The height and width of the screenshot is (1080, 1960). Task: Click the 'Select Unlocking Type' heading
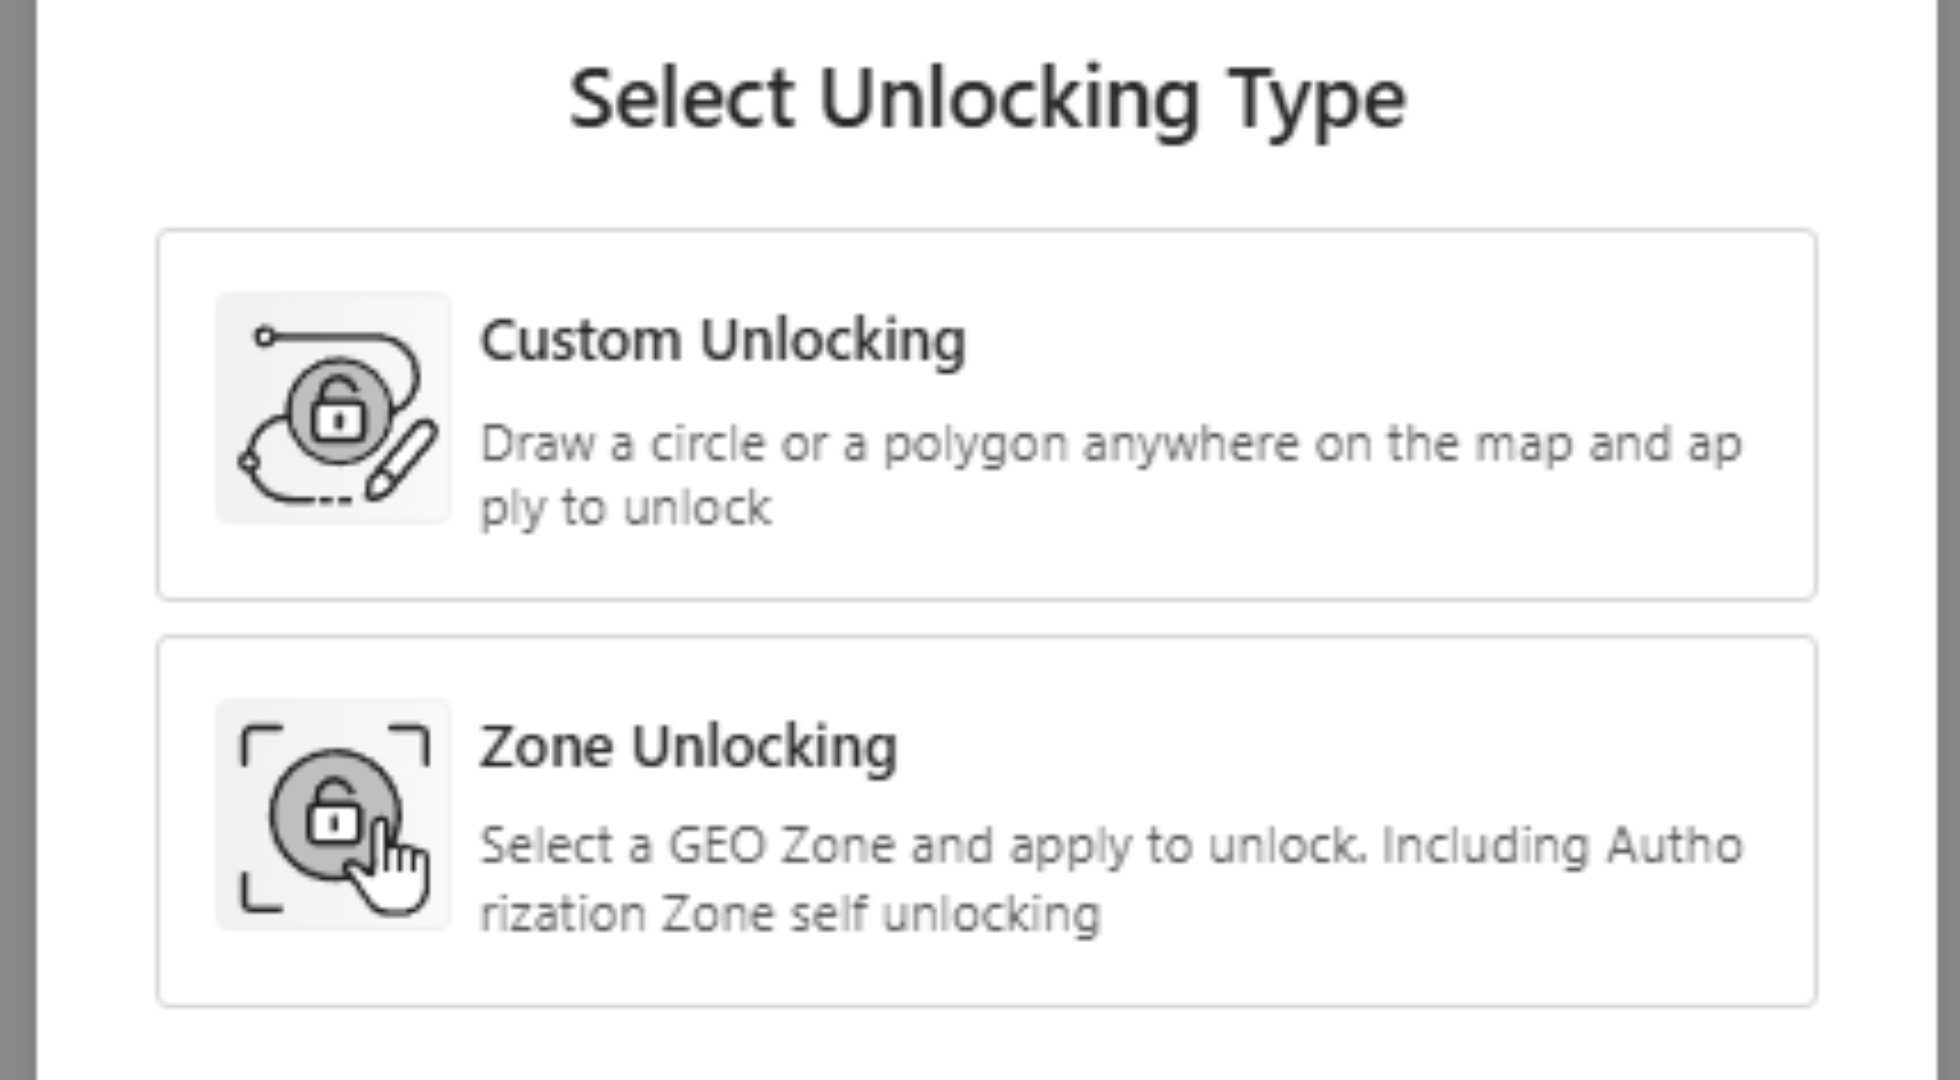[988, 99]
